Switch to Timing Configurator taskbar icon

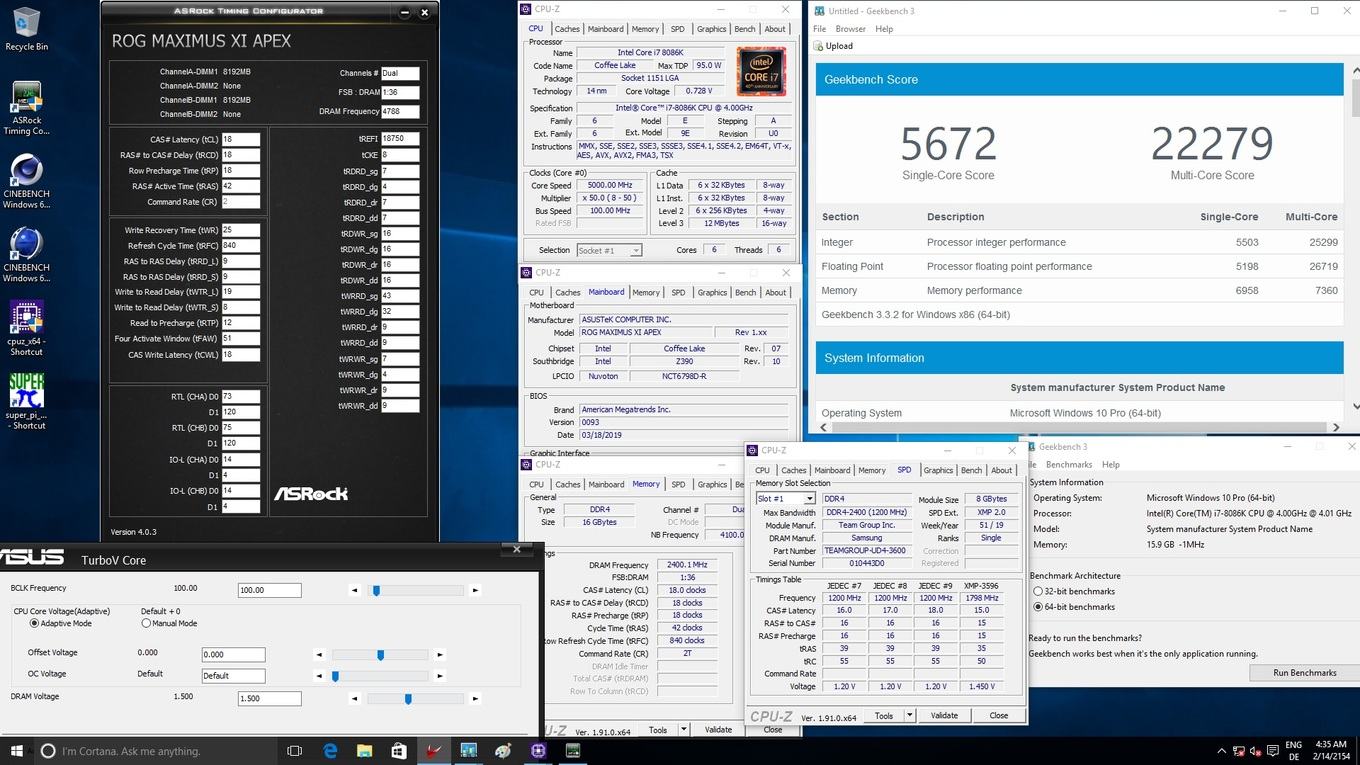[x=573, y=751]
